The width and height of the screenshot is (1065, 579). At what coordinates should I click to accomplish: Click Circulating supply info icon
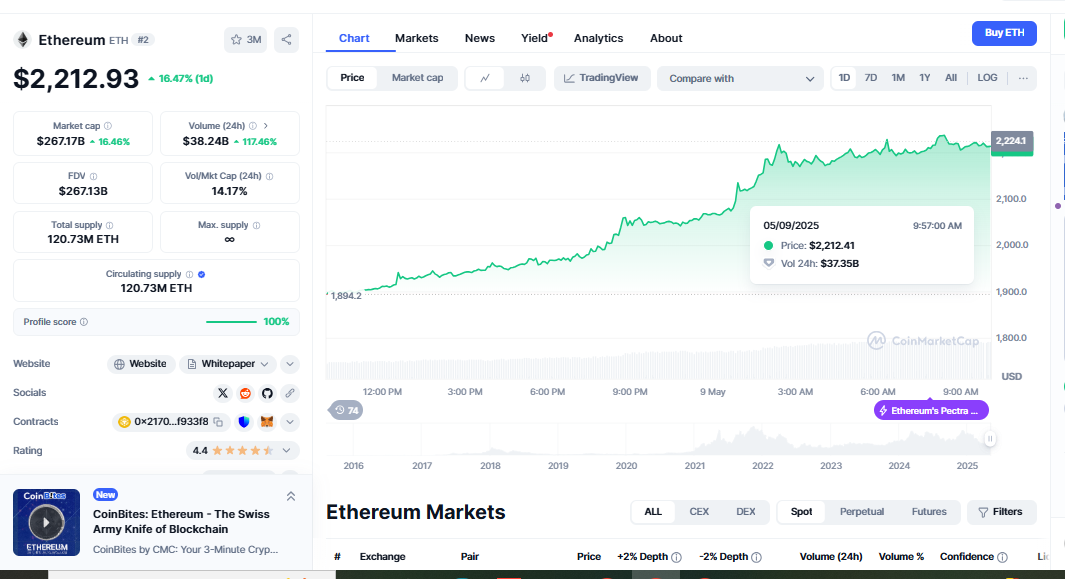189,274
